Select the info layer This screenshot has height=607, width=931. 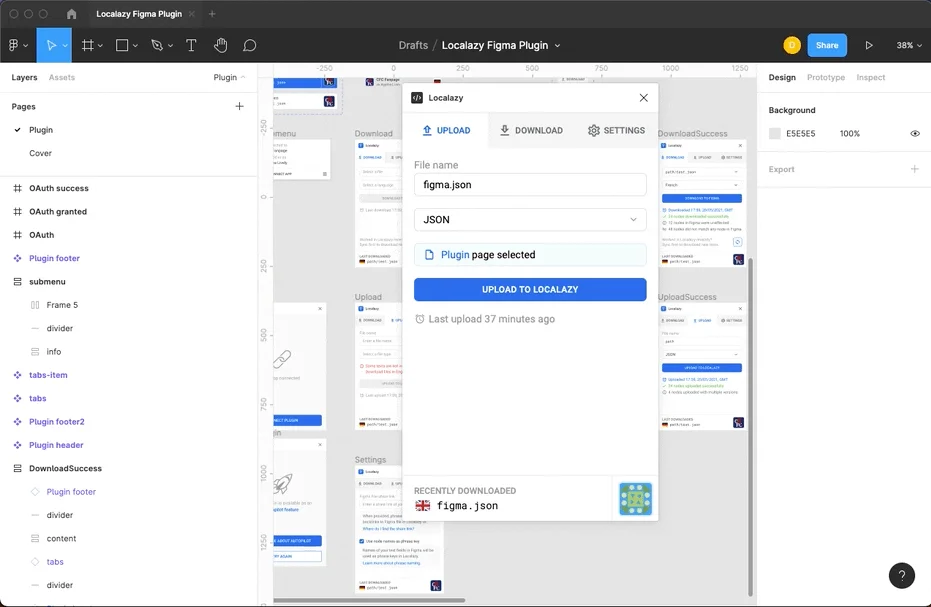[x=53, y=352]
